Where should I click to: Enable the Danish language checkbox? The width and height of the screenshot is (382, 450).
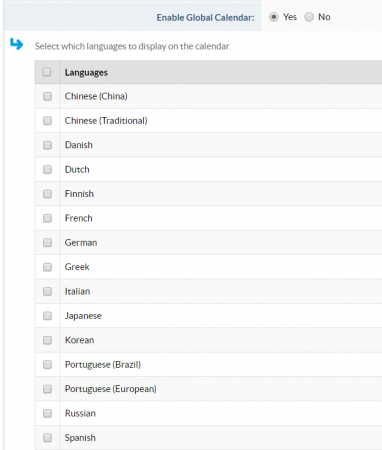point(47,145)
